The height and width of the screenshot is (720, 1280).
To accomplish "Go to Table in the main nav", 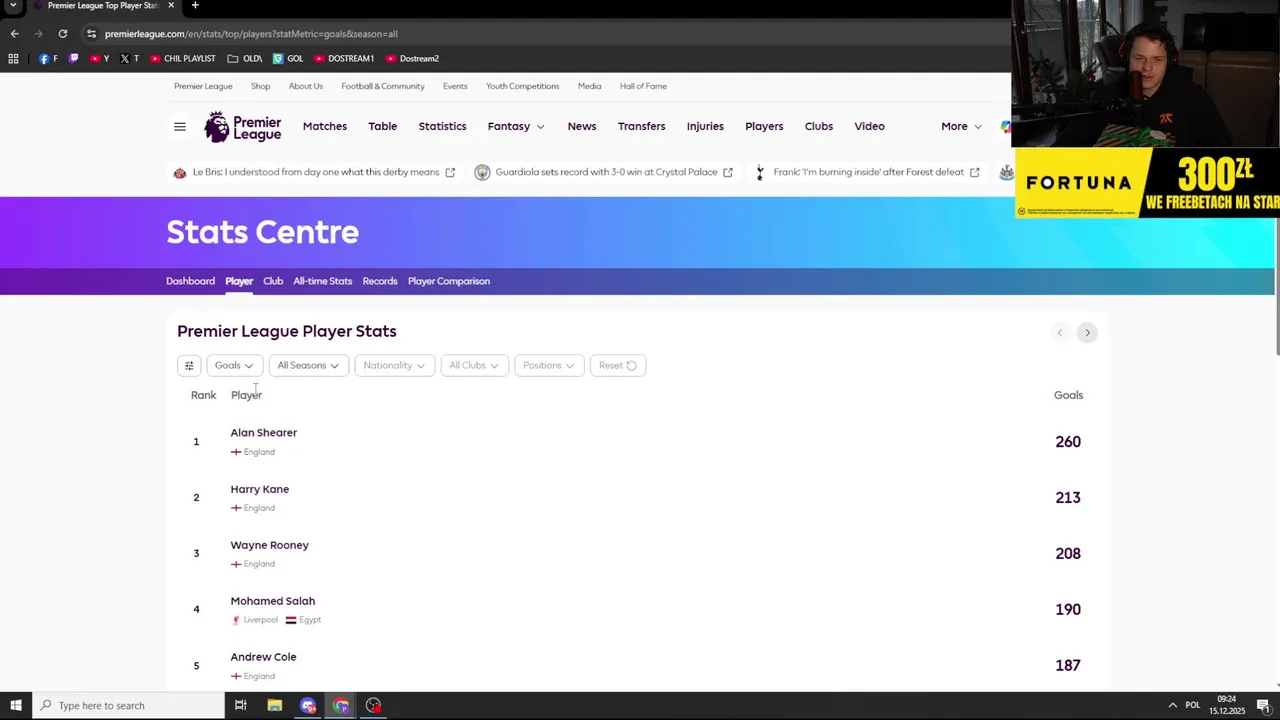I will [x=383, y=127].
